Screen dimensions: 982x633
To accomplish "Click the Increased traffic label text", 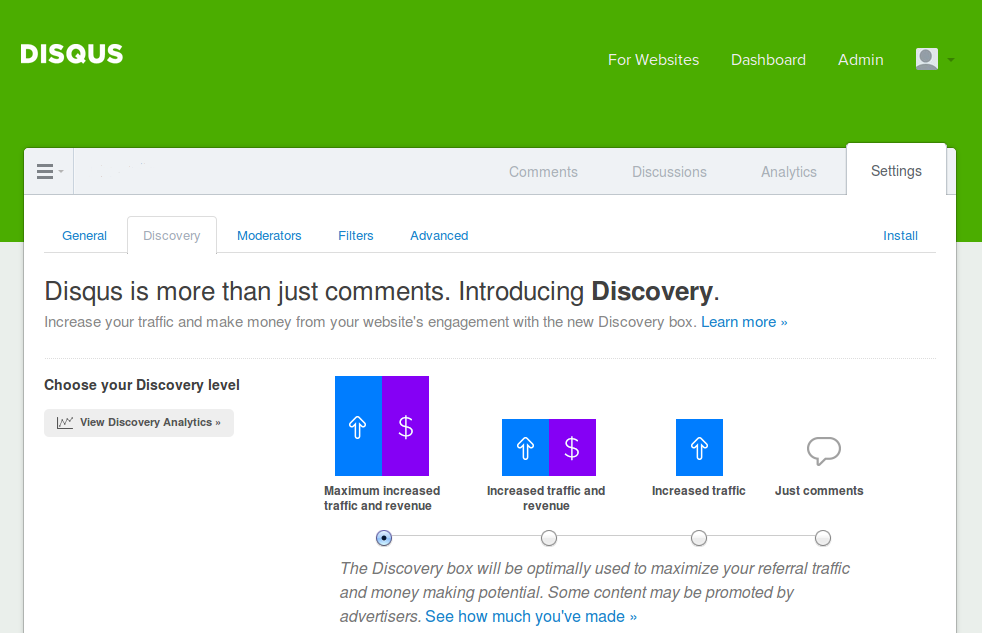I will pyautogui.click(x=698, y=491).
